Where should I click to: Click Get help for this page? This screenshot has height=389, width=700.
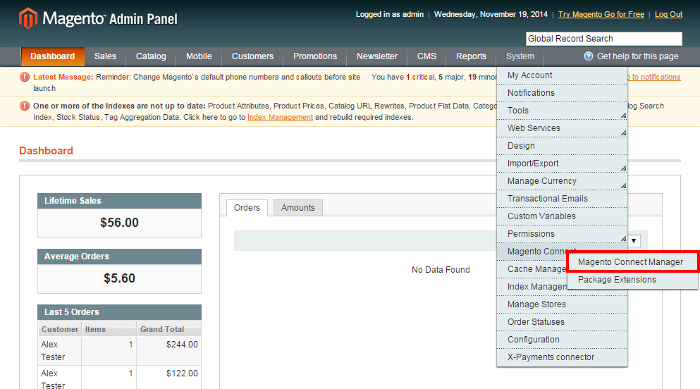click(638, 56)
